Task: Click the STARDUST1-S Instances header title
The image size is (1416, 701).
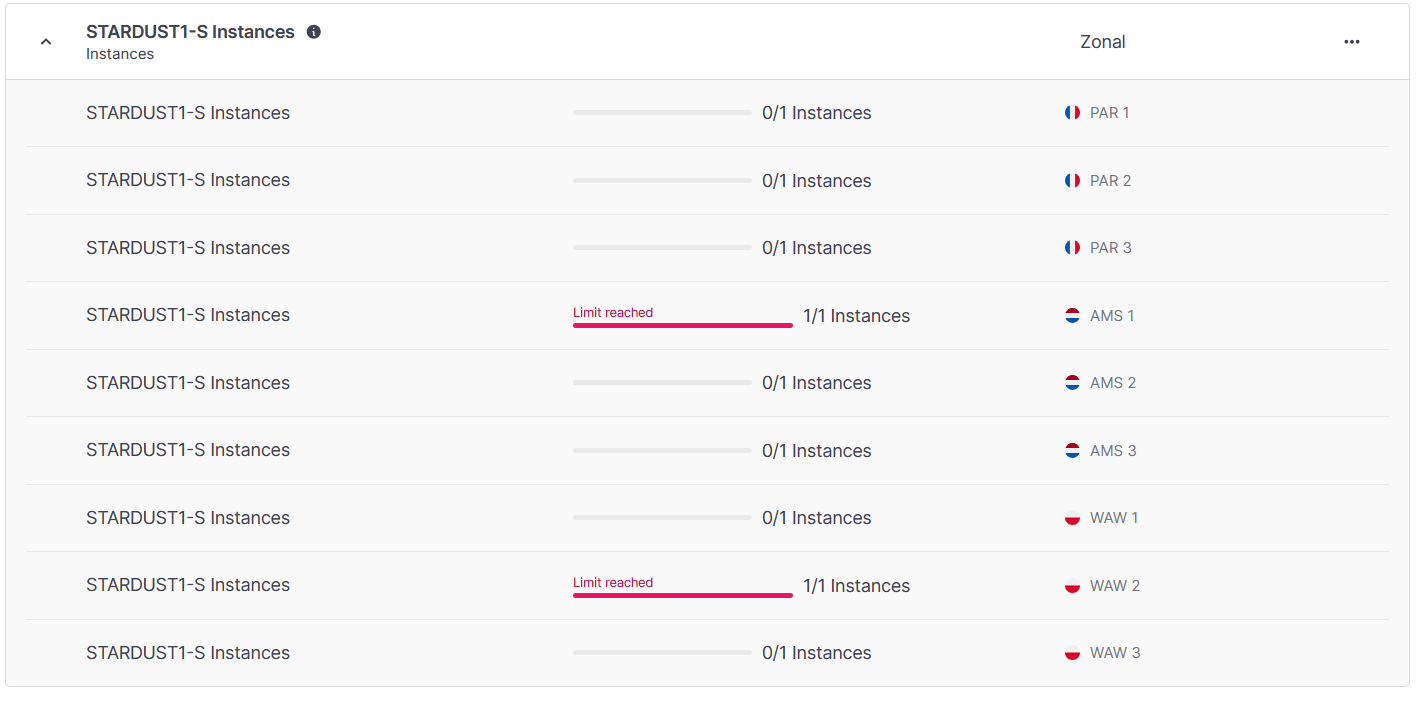Action: pyautogui.click(x=190, y=32)
